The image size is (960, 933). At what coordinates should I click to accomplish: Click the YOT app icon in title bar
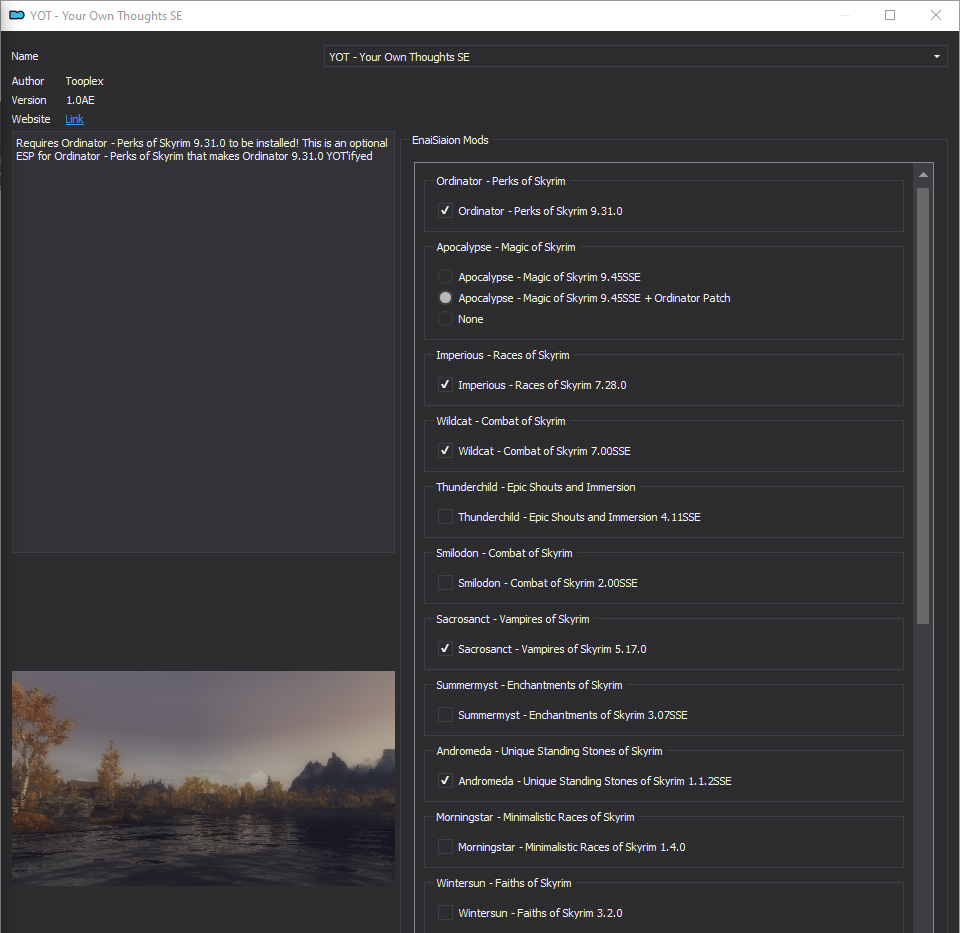(x=17, y=15)
